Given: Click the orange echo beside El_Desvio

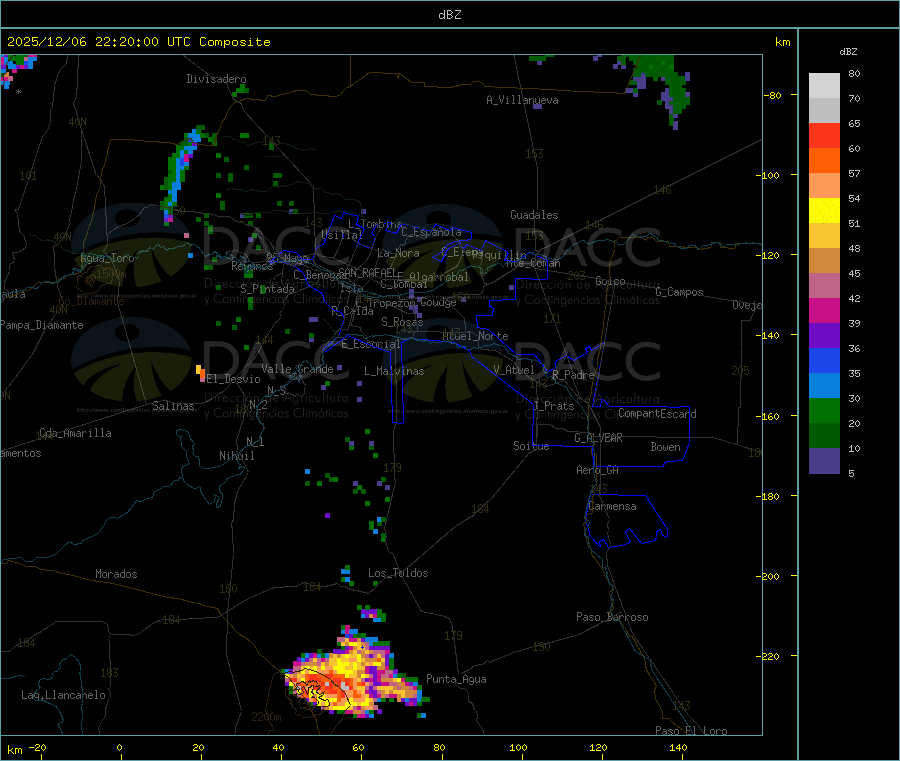Looking at the screenshot, I should tap(201, 374).
